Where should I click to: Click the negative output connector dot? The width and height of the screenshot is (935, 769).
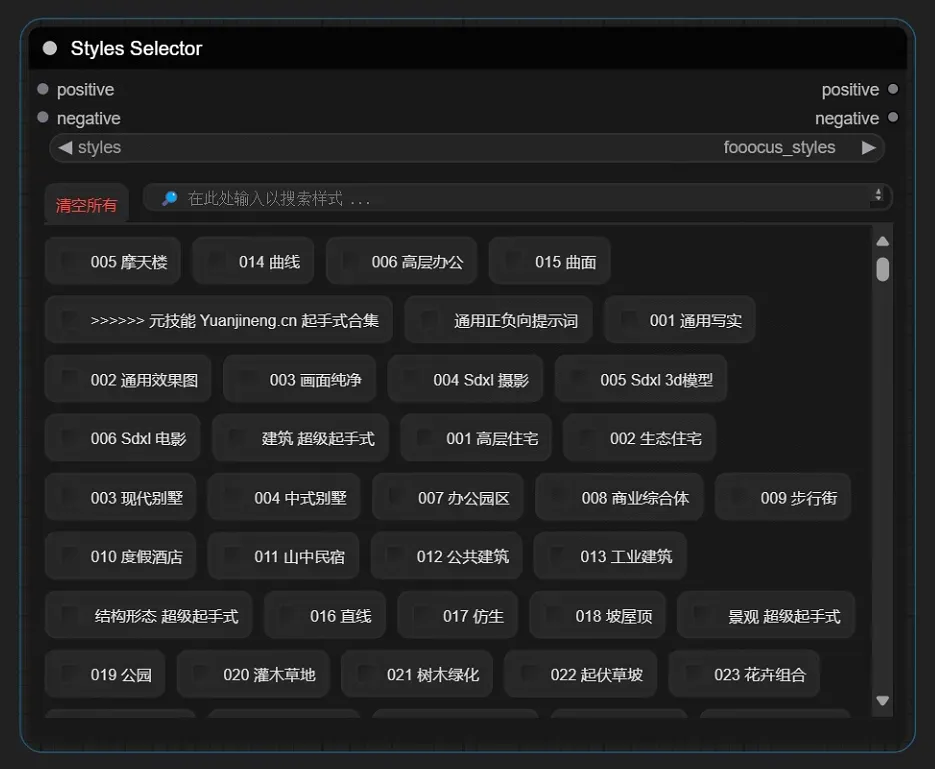[893, 117]
